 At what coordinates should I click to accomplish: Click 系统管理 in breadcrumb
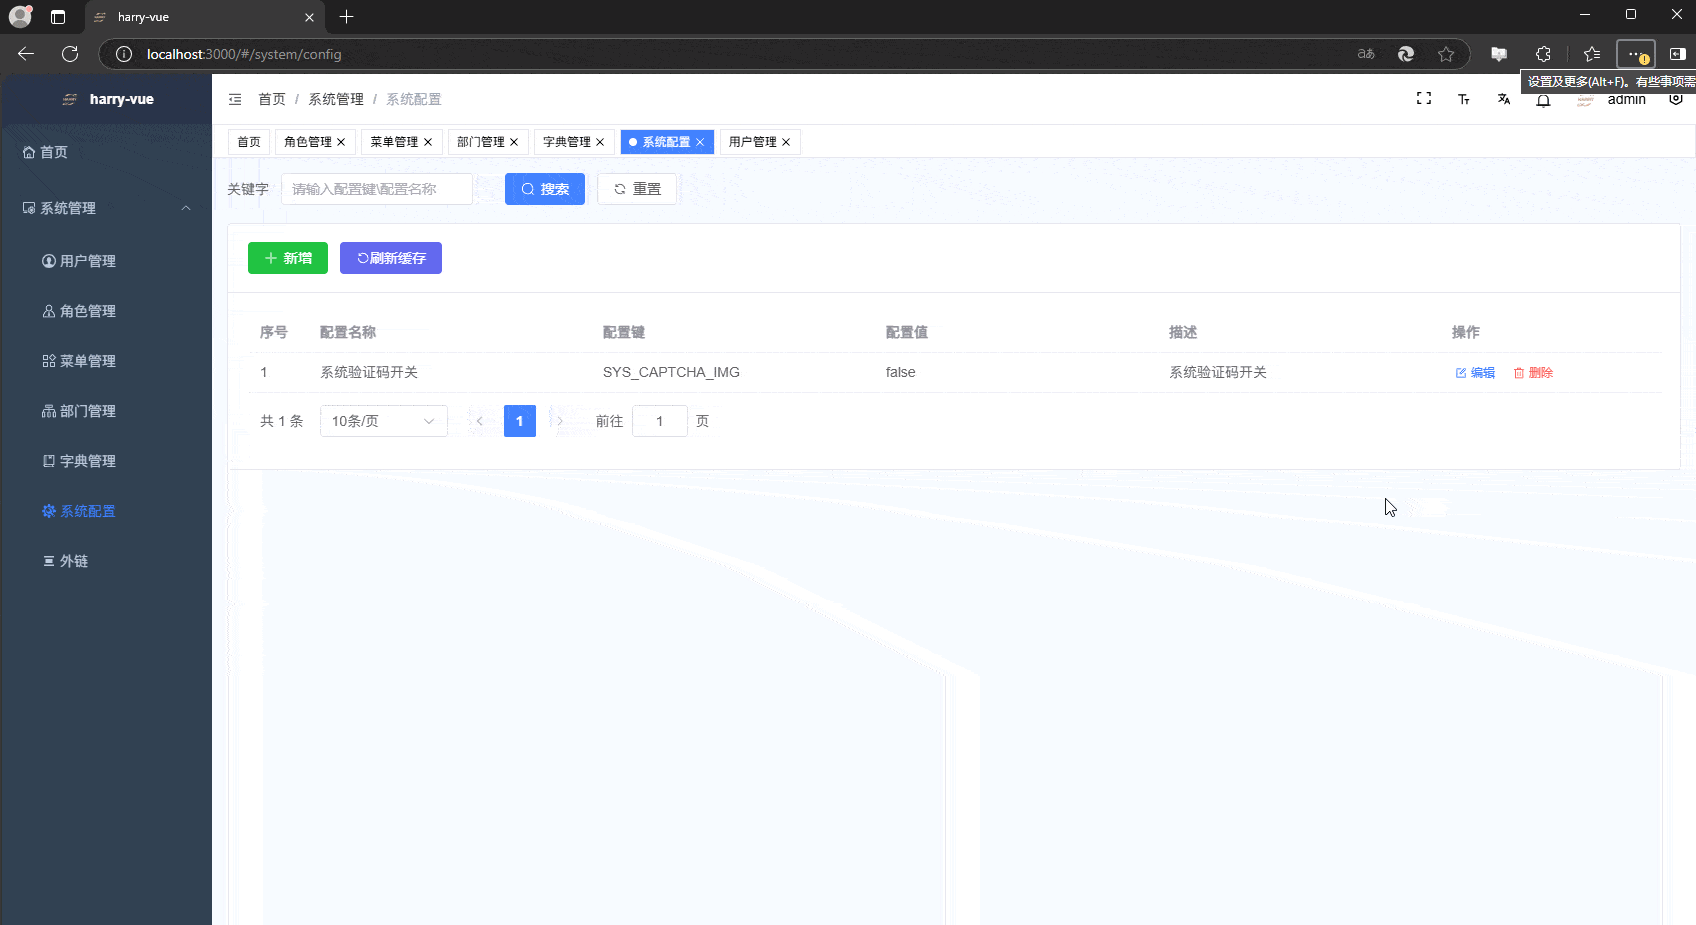(x=336, y=99)
